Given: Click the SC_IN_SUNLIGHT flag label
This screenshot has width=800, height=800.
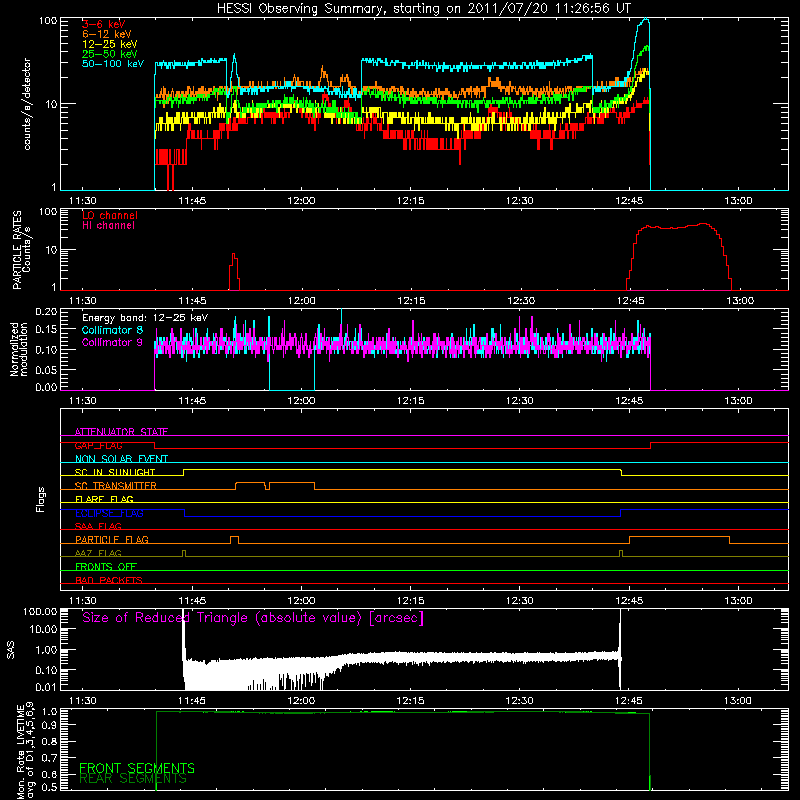Looking at the screenshot, I should 115,472.
